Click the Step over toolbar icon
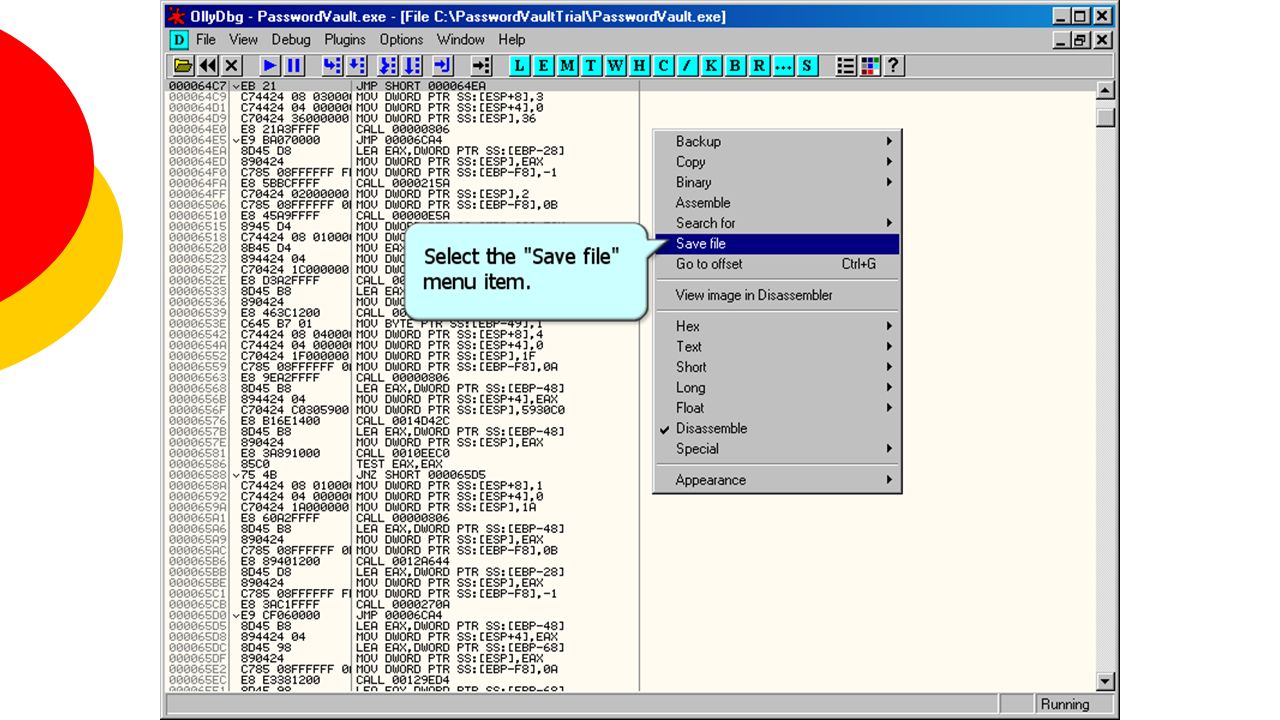The height and width of the screenshot is (720, 1280). tap(356, 66)
